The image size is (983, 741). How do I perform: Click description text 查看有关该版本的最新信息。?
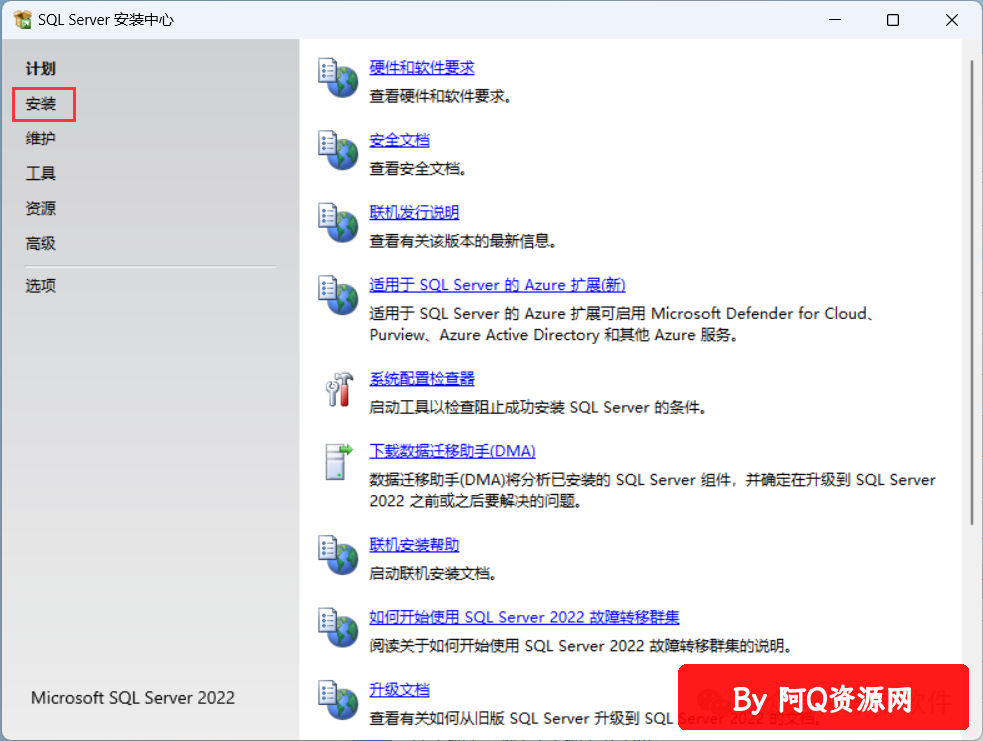pos(463,241)
